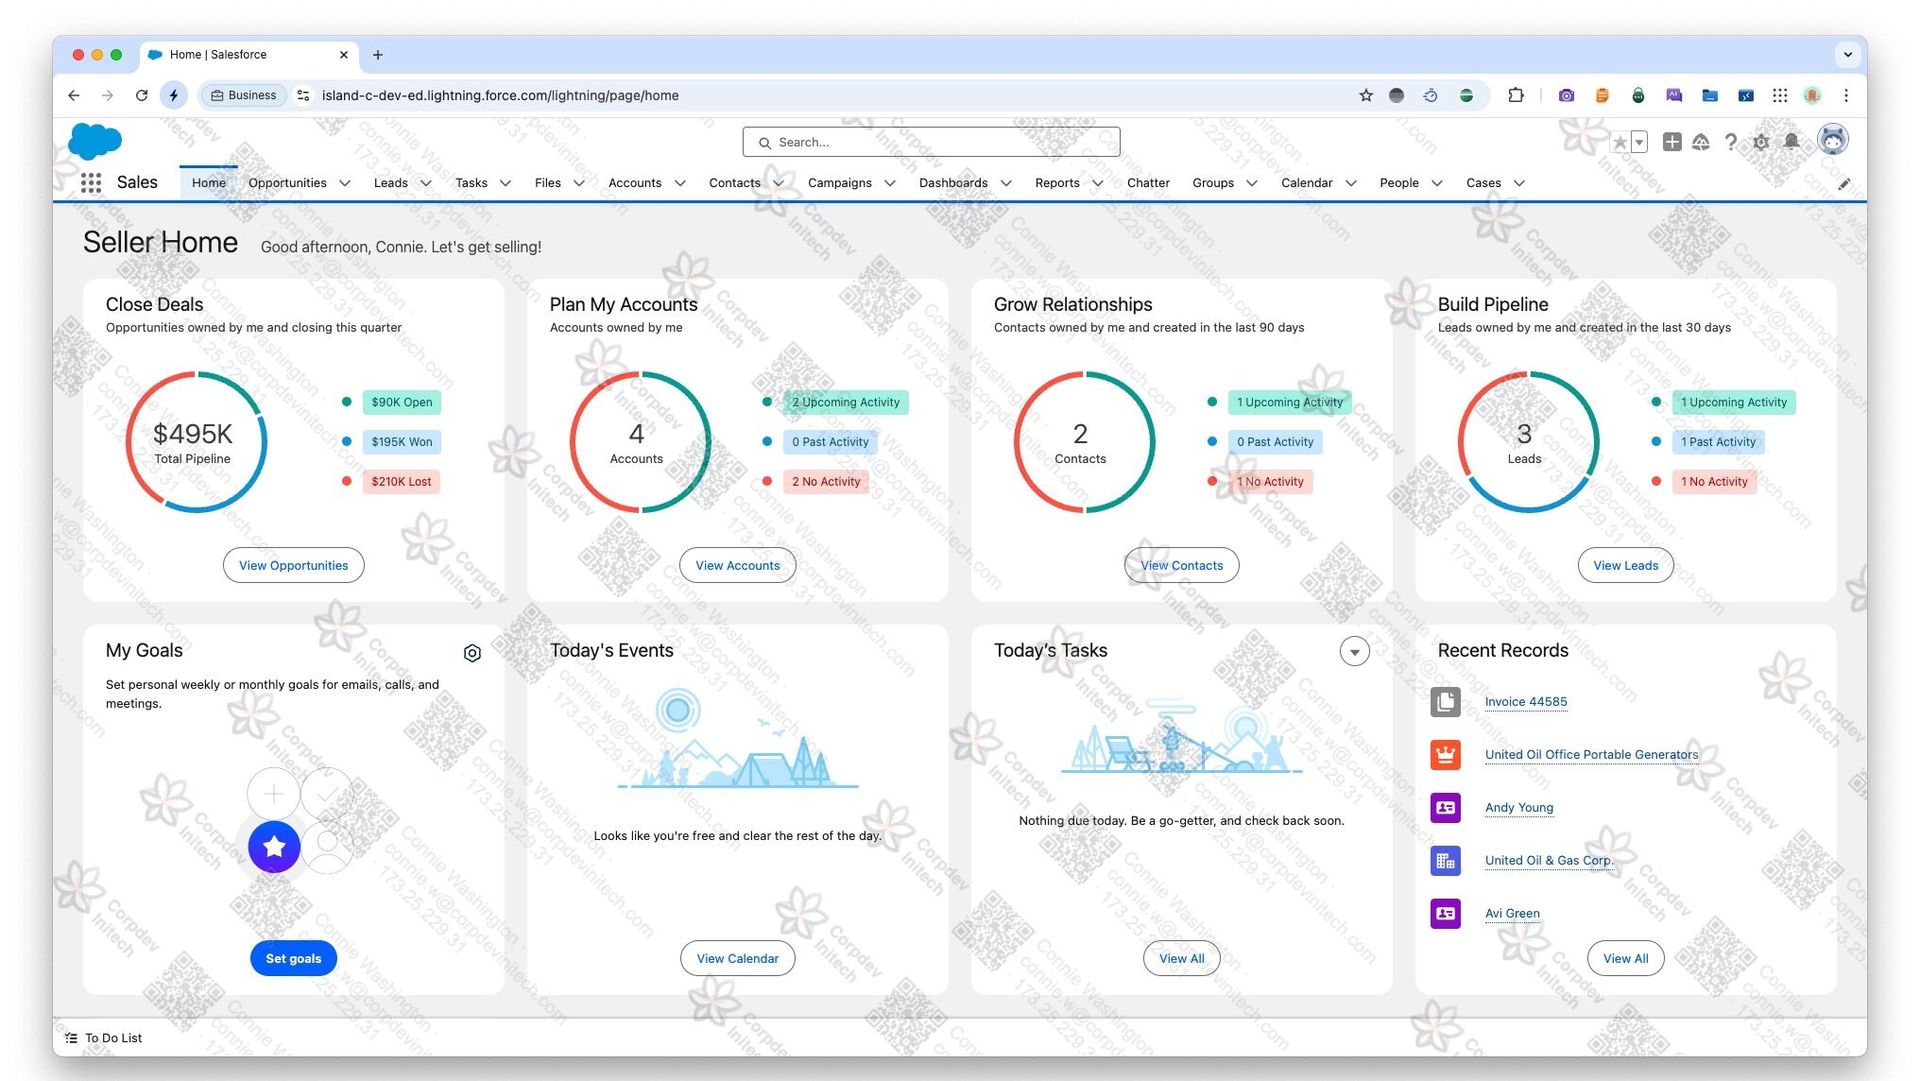
Task: Switch to the Home tab
Action: pos(209,183)
